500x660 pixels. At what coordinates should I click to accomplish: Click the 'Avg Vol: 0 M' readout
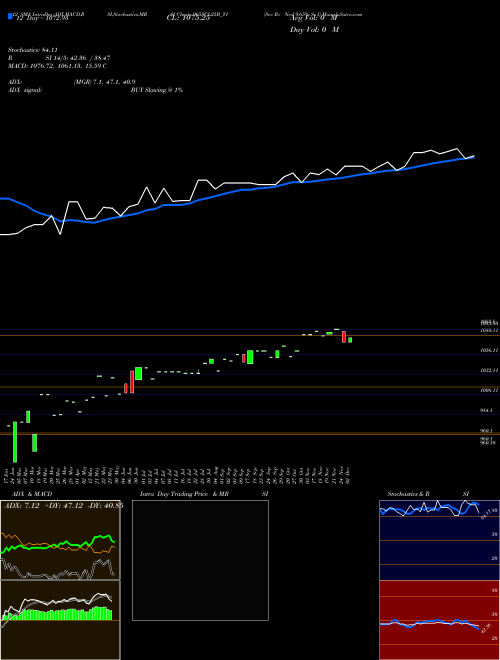coord(314,19)
